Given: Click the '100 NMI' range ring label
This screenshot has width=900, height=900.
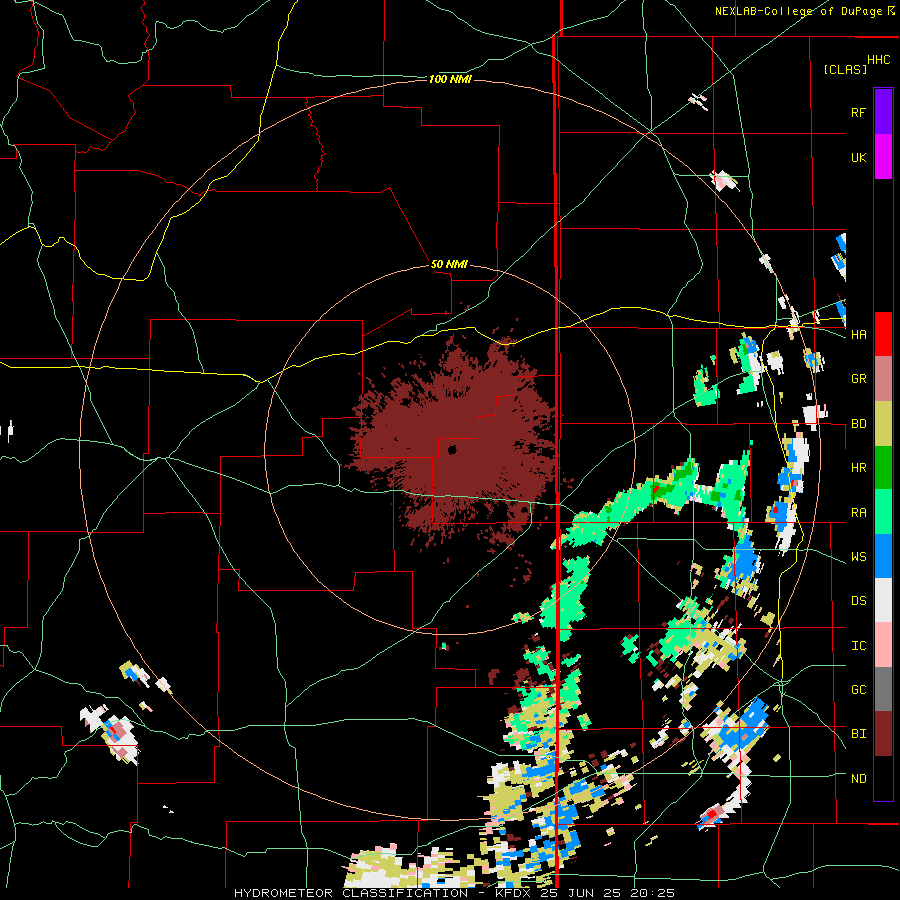Looking at the screenshot, I should click(450, 79).
